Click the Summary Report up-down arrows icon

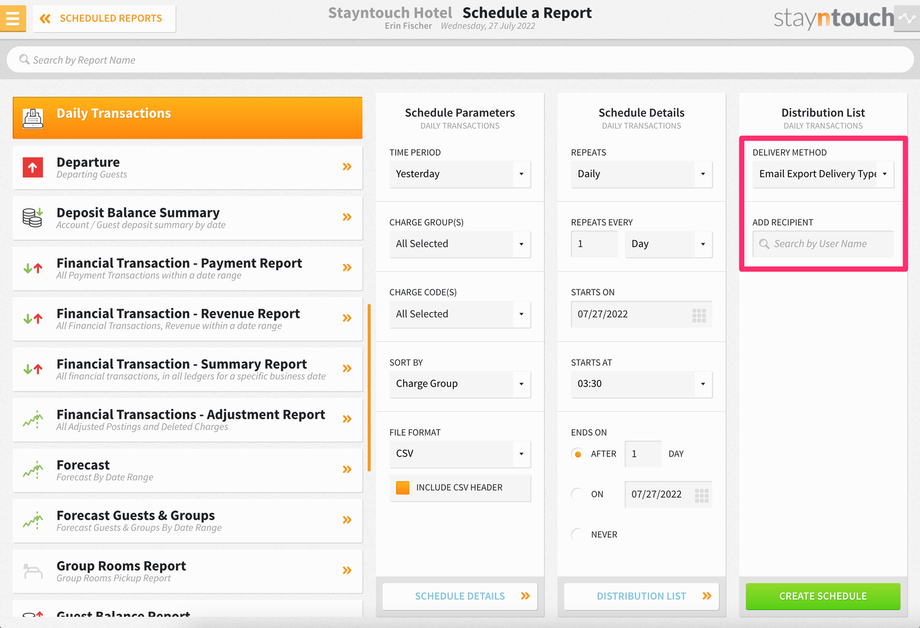[x=33, y=370]
